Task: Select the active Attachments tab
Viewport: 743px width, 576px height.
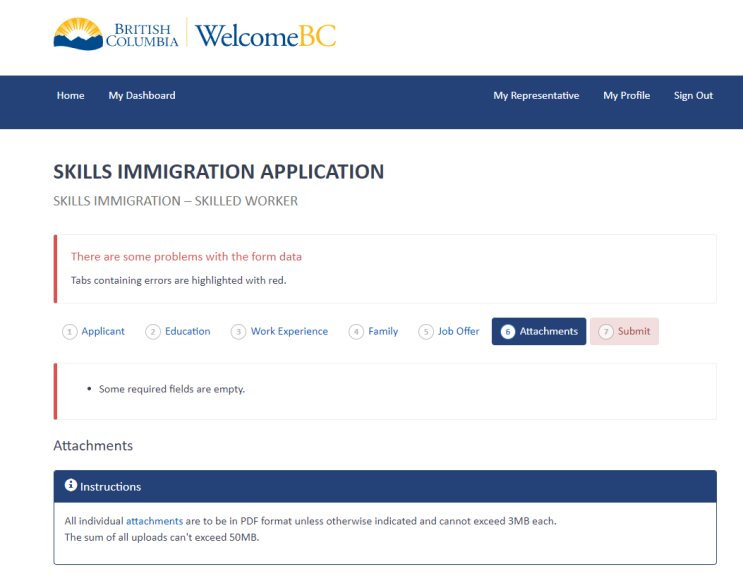Action: pos(539,332)
